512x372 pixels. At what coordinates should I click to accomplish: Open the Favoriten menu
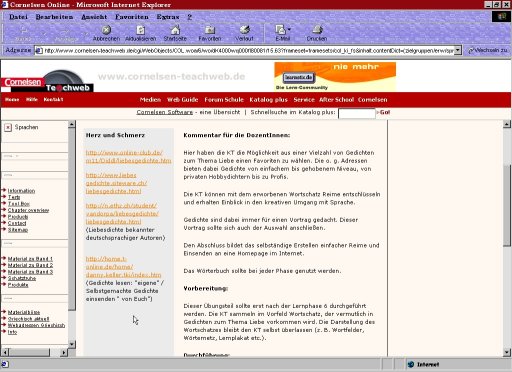point(132,17)
